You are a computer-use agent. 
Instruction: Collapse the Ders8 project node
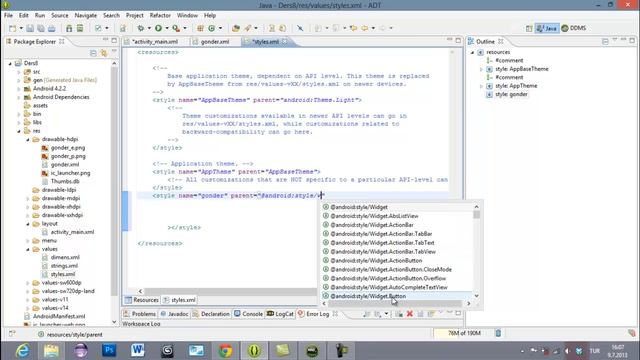(10, 63)
